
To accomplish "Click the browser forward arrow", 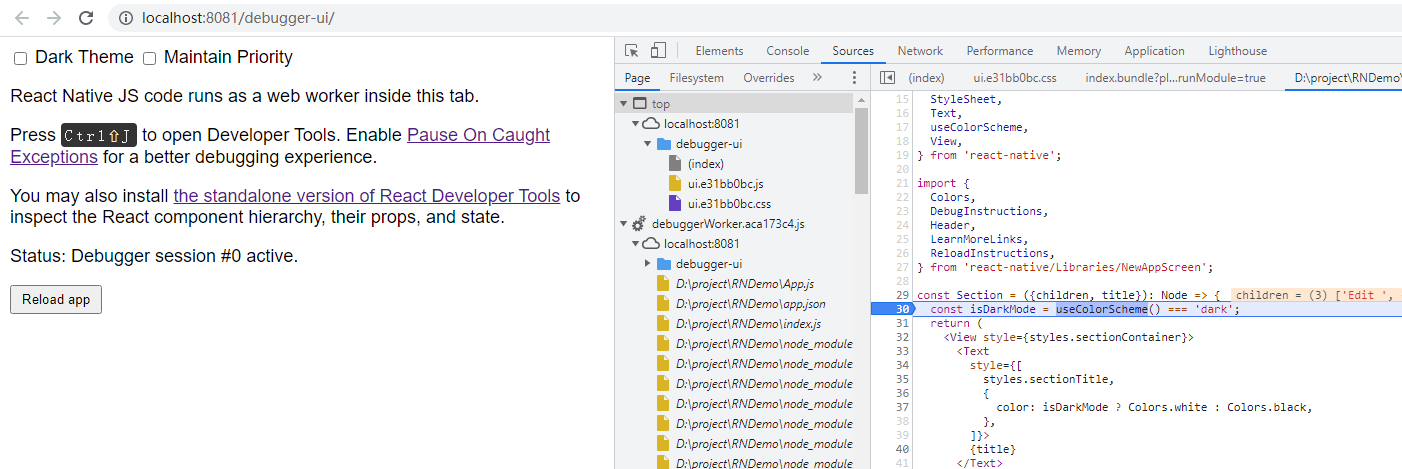I will 54,18.
